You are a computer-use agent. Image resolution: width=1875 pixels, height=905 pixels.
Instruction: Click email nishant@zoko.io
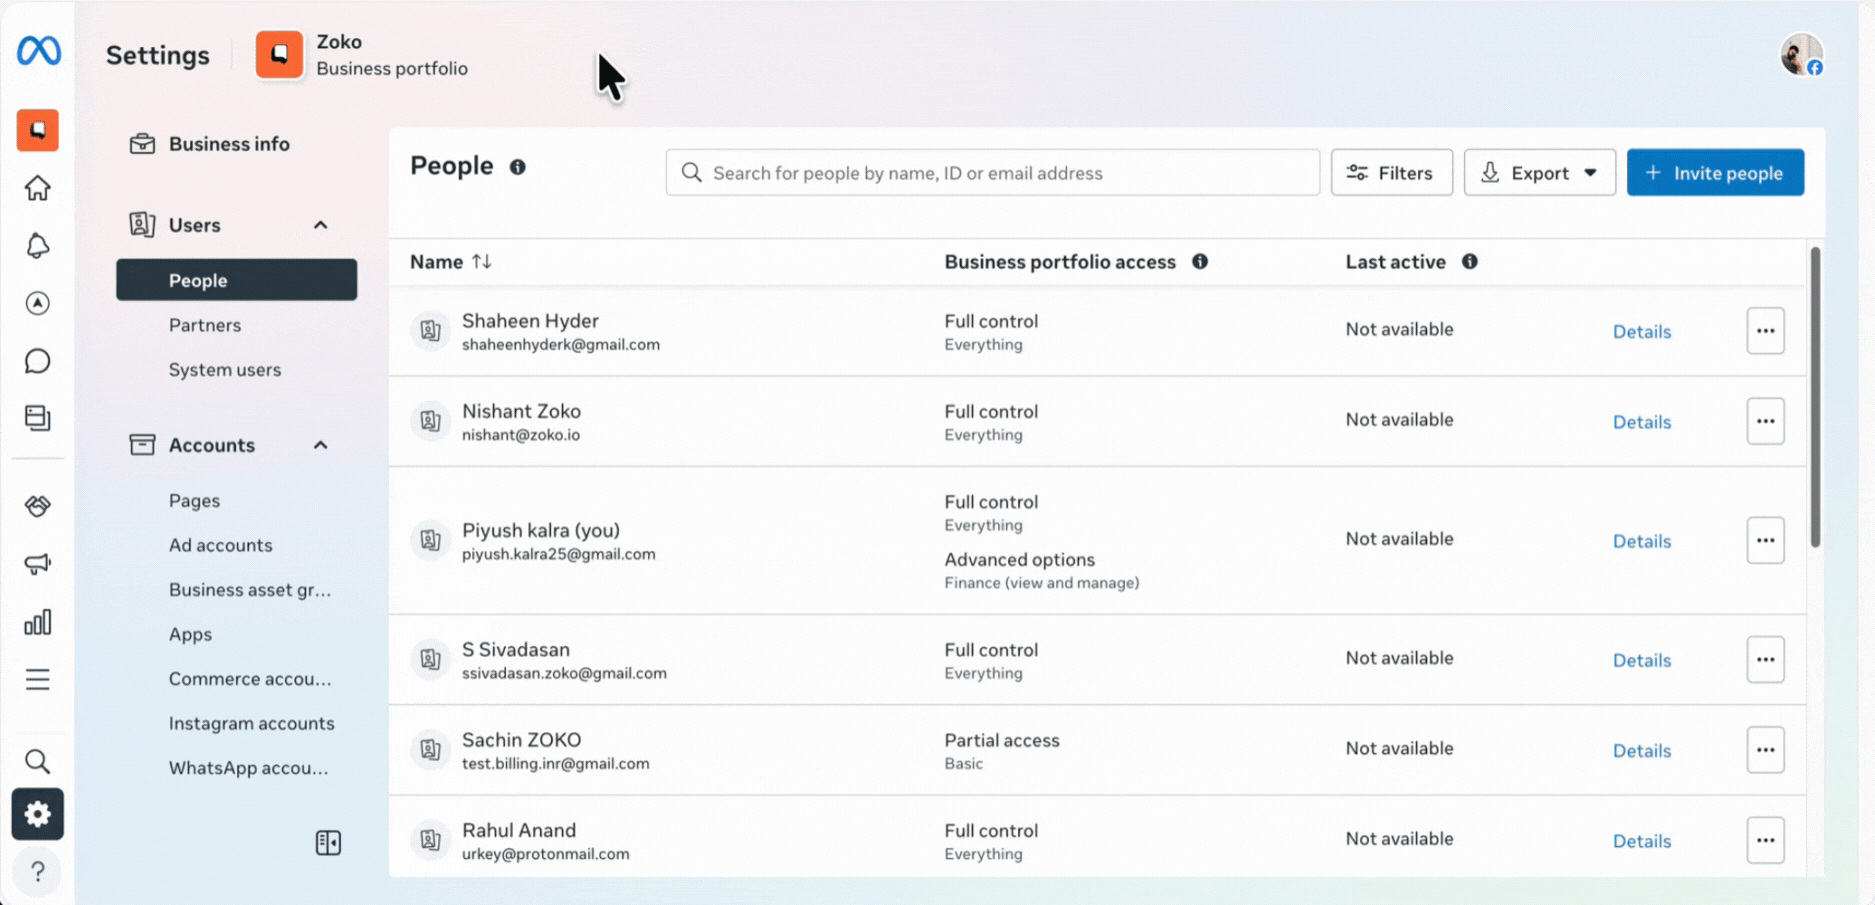click(521, 435)
